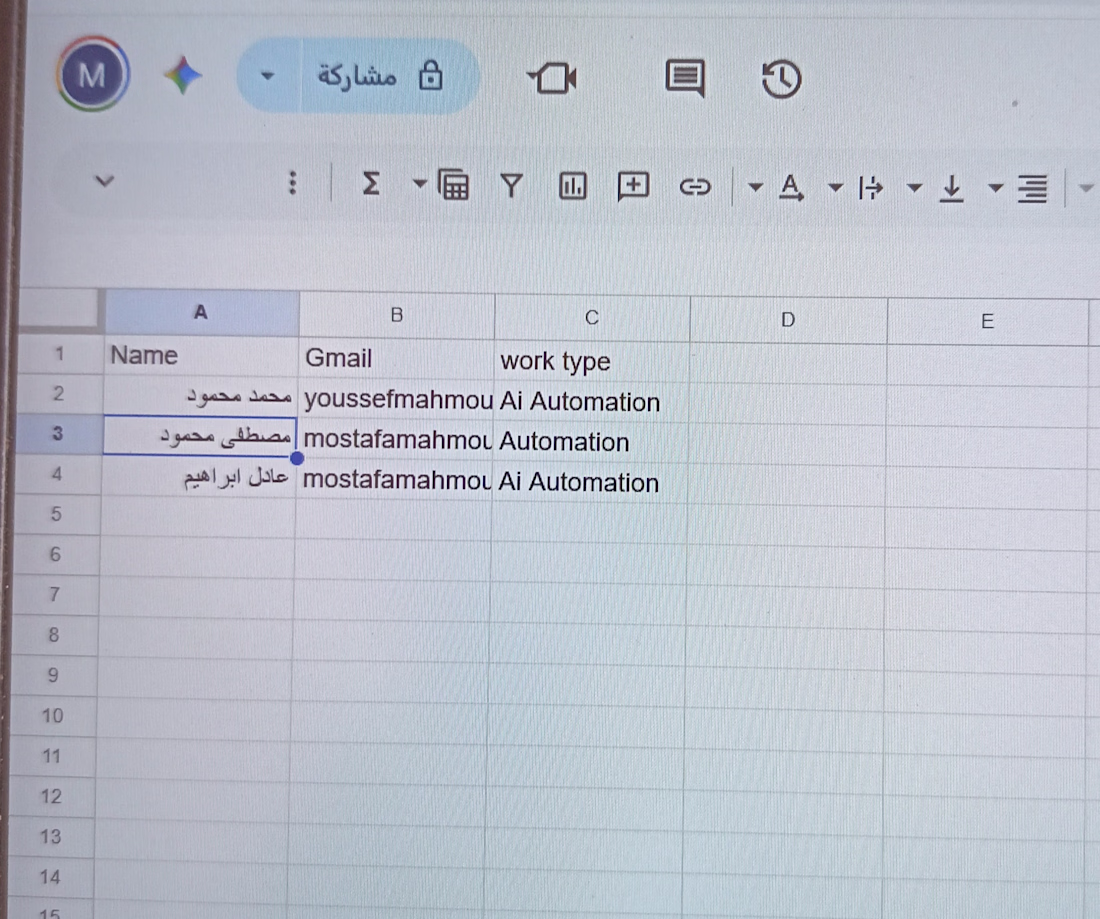
Task: Select the row 5 header
Action: [x=56, y=514]
